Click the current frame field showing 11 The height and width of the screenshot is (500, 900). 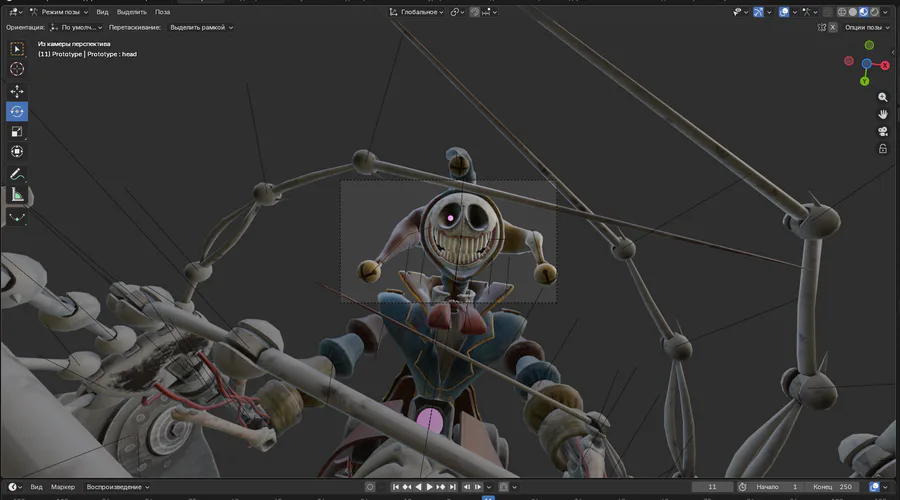712,487
